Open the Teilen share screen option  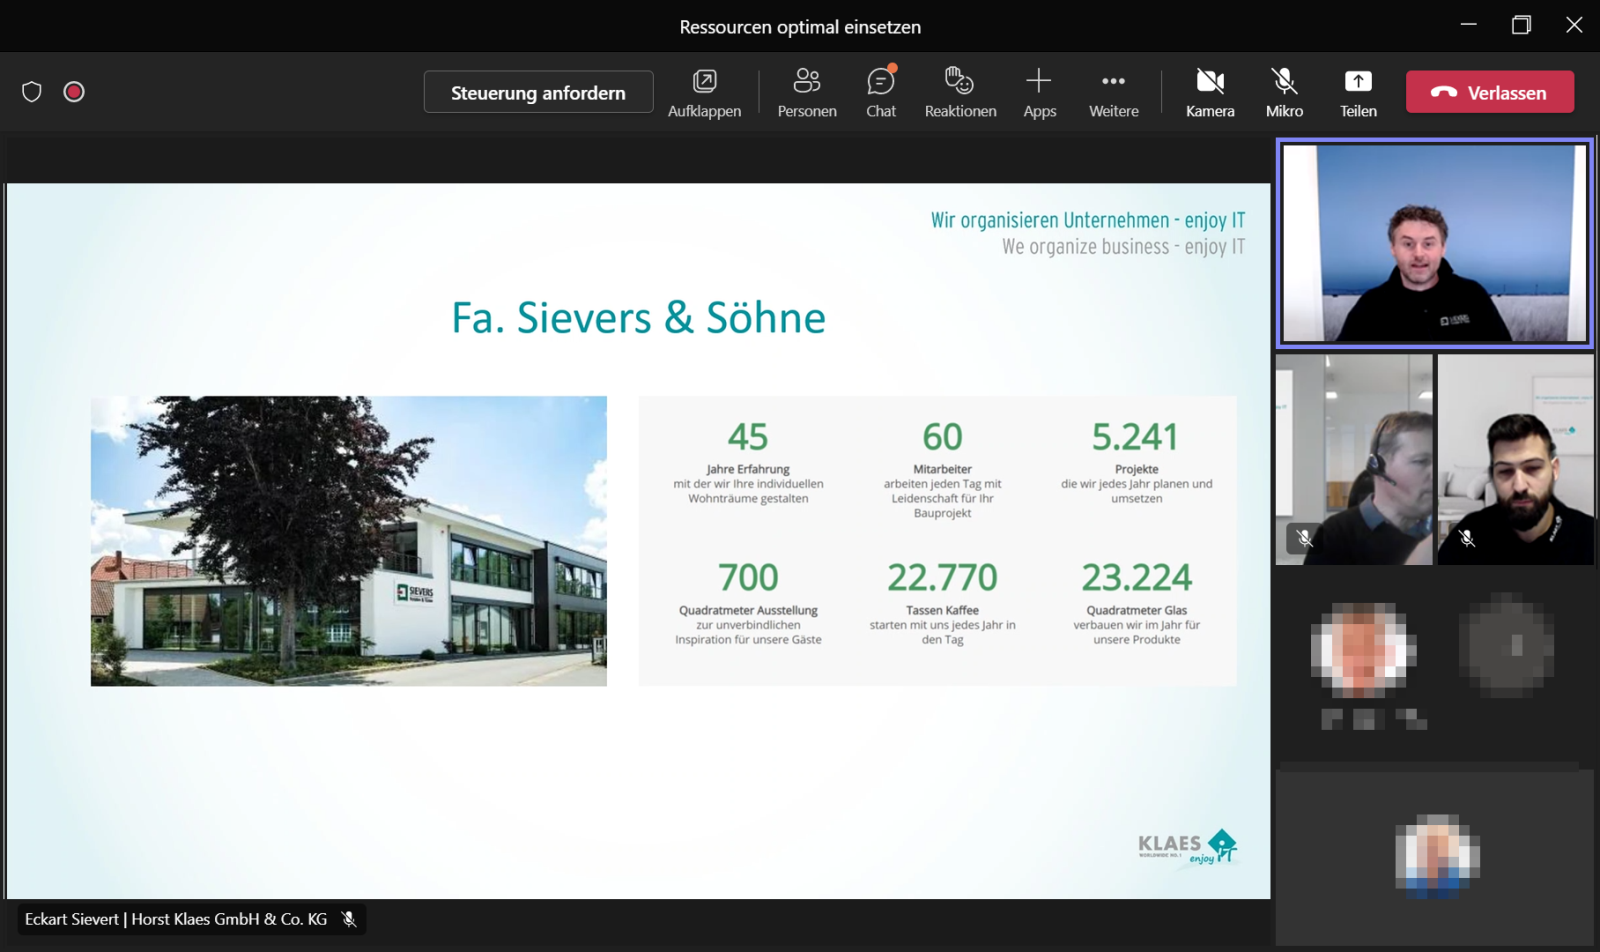click(x=1358, y=93)
